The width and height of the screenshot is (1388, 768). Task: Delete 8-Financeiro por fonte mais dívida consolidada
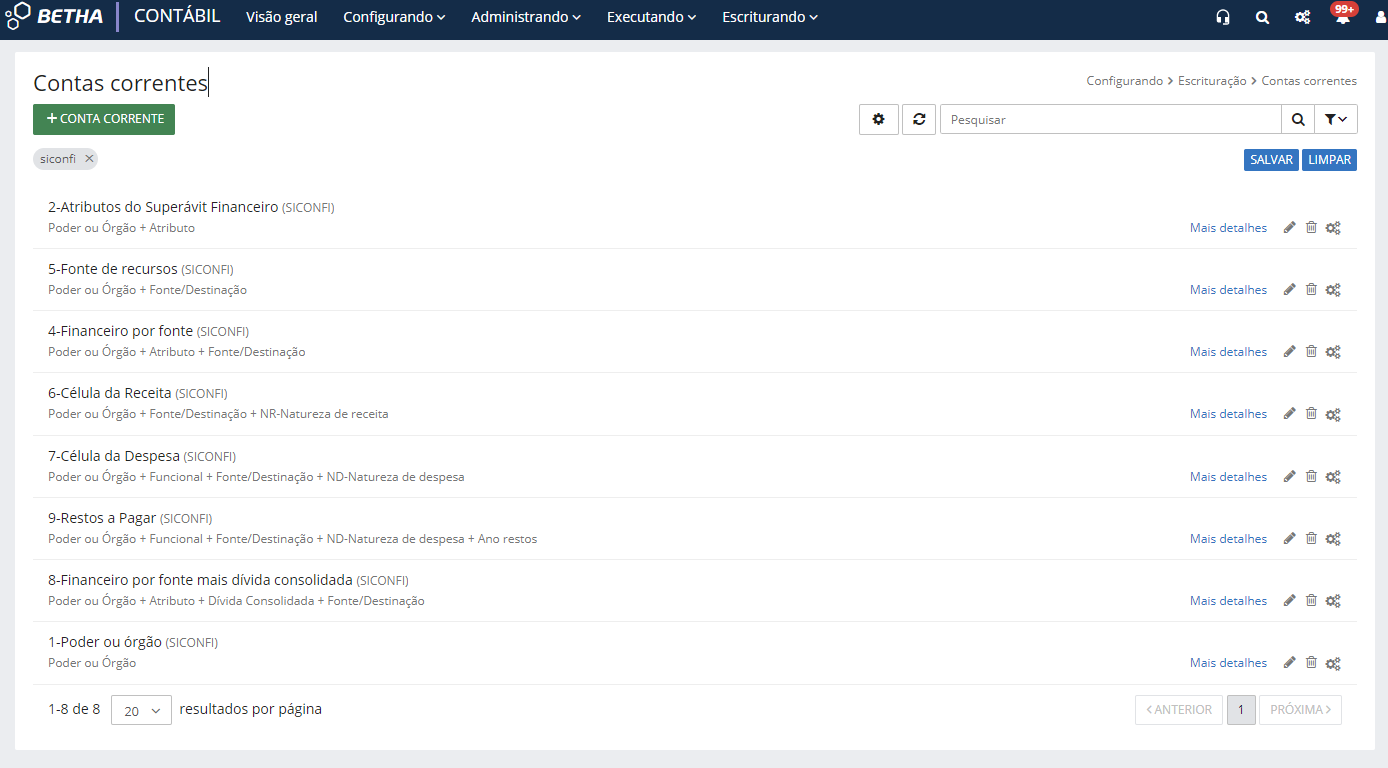tap(1311, 600)
